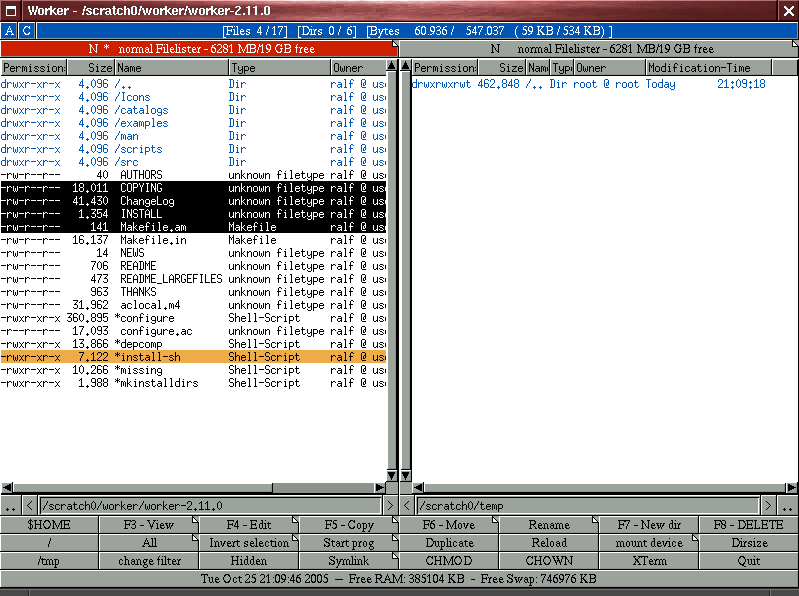Click the F5 - Copy button
The height and width of the screenshot is (596, 799).
tap(349, 525)
